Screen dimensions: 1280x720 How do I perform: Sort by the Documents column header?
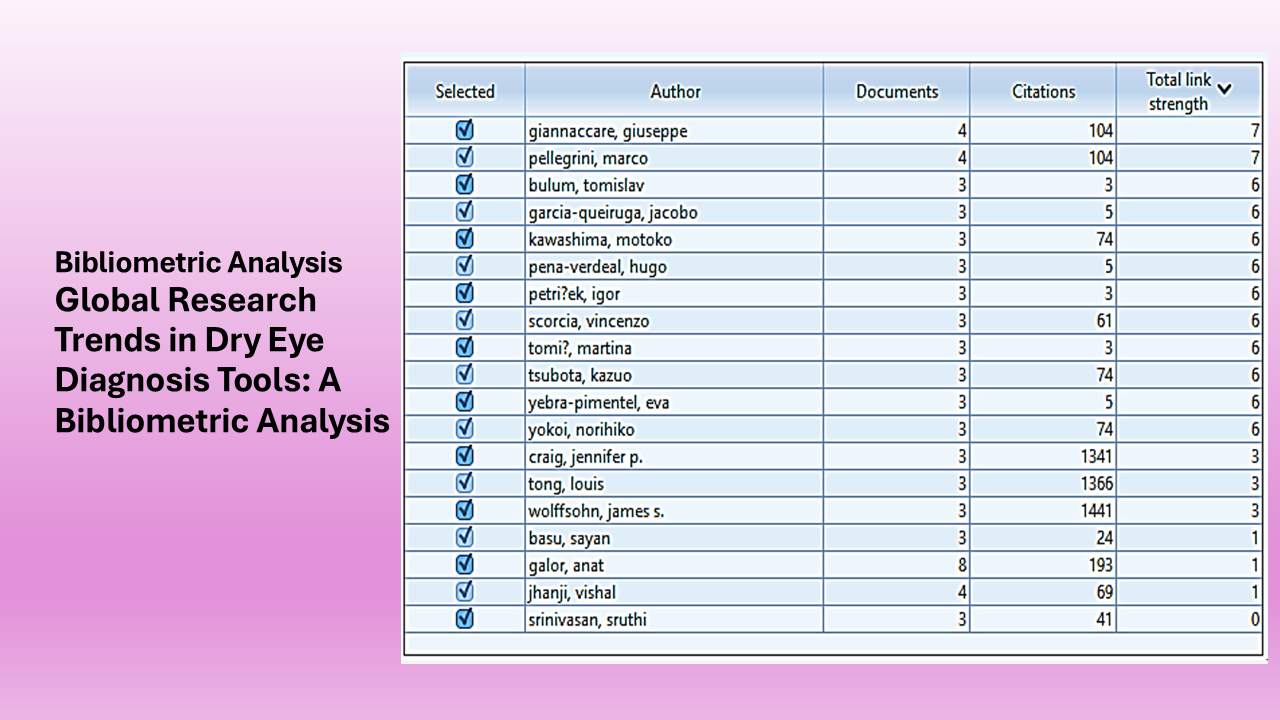tap(897, 92)
